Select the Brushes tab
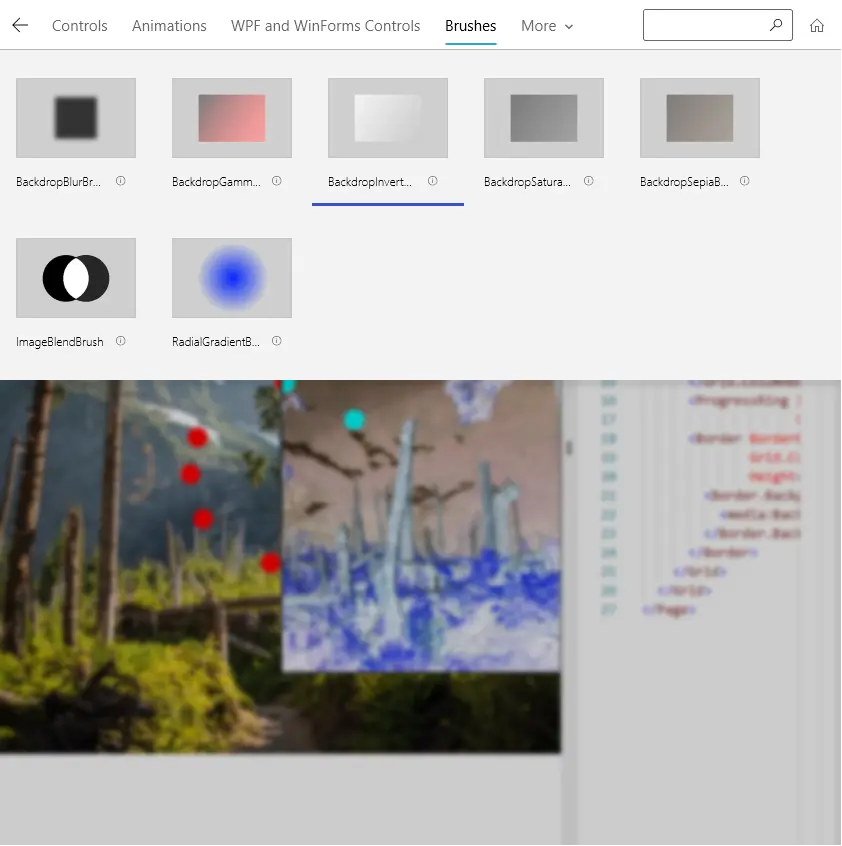The height and width of the screenshot is (846, 842). point(470,26)
